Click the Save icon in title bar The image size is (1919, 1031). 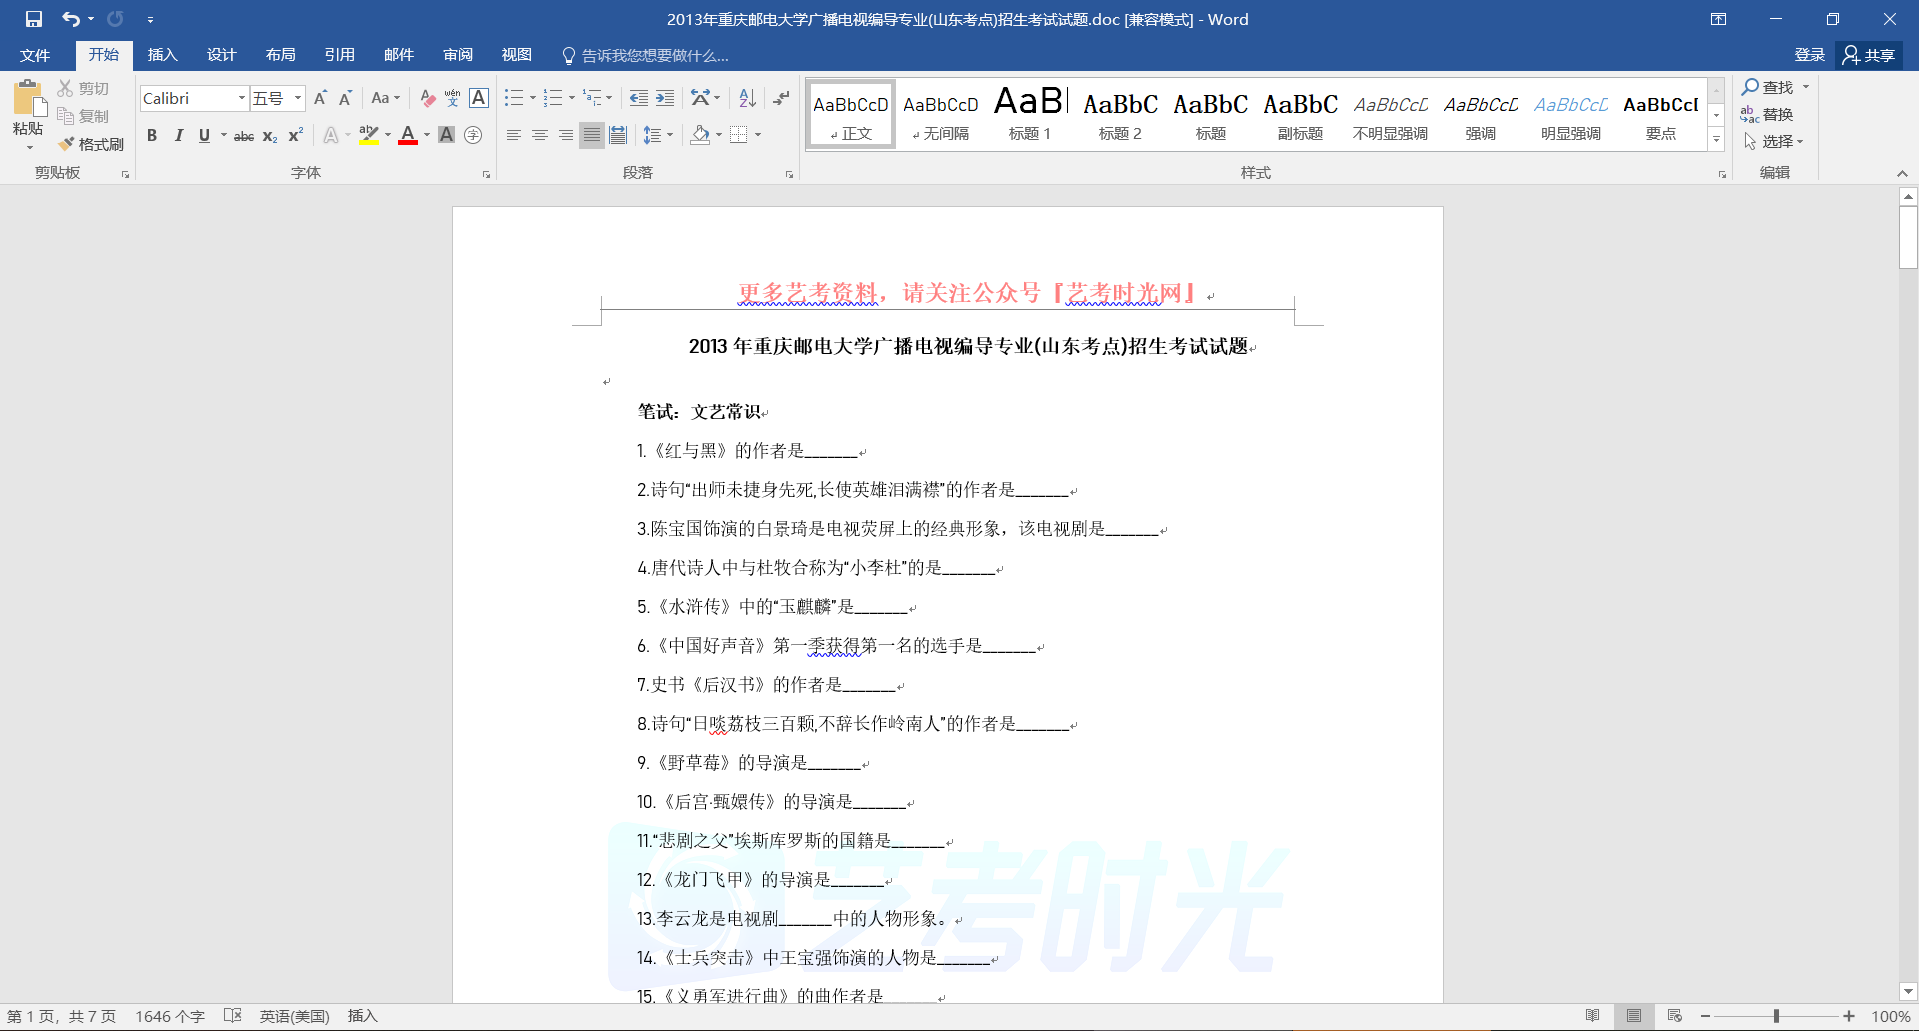pyautogui.click(x=34, y=19)
